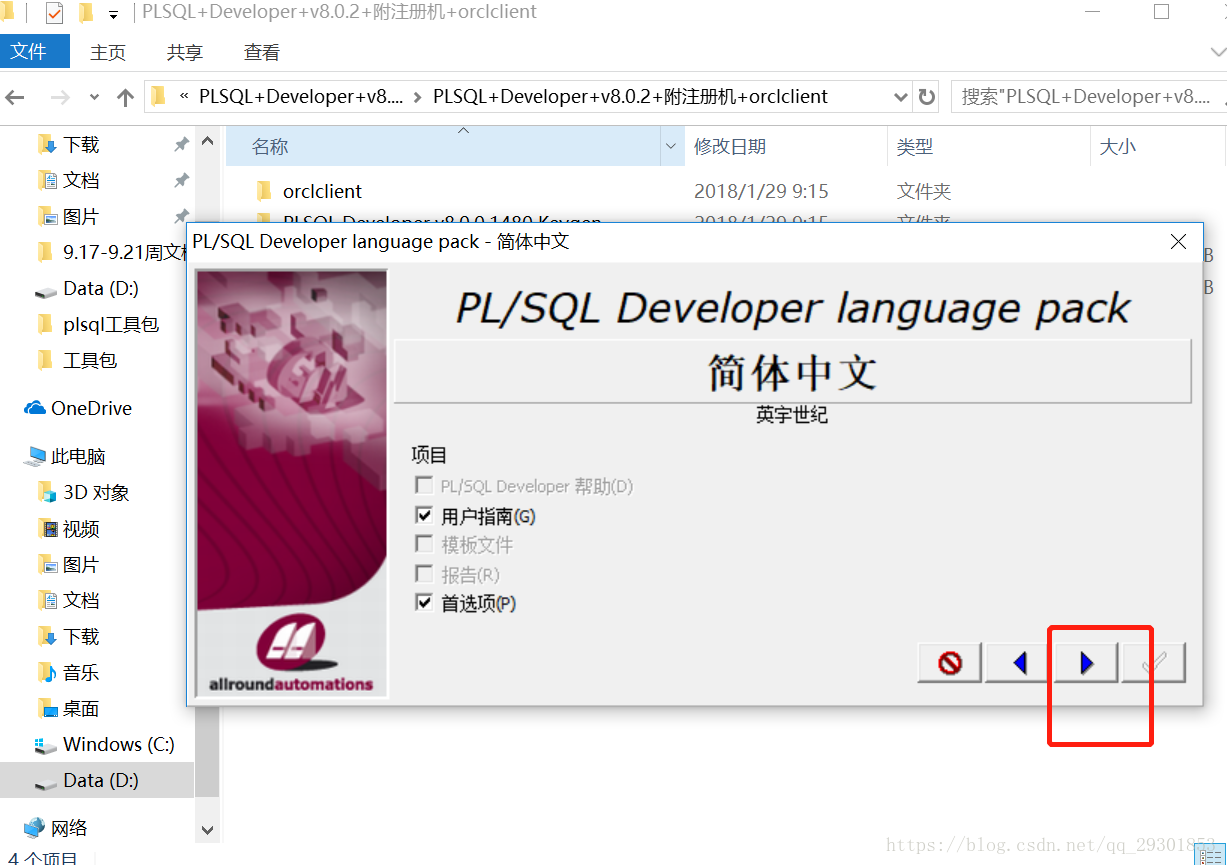This screenshot has width=1227, height=865.
Task: Click the 报告(R) checkbox
Action: pyautogui.click(x=423, y=574)
